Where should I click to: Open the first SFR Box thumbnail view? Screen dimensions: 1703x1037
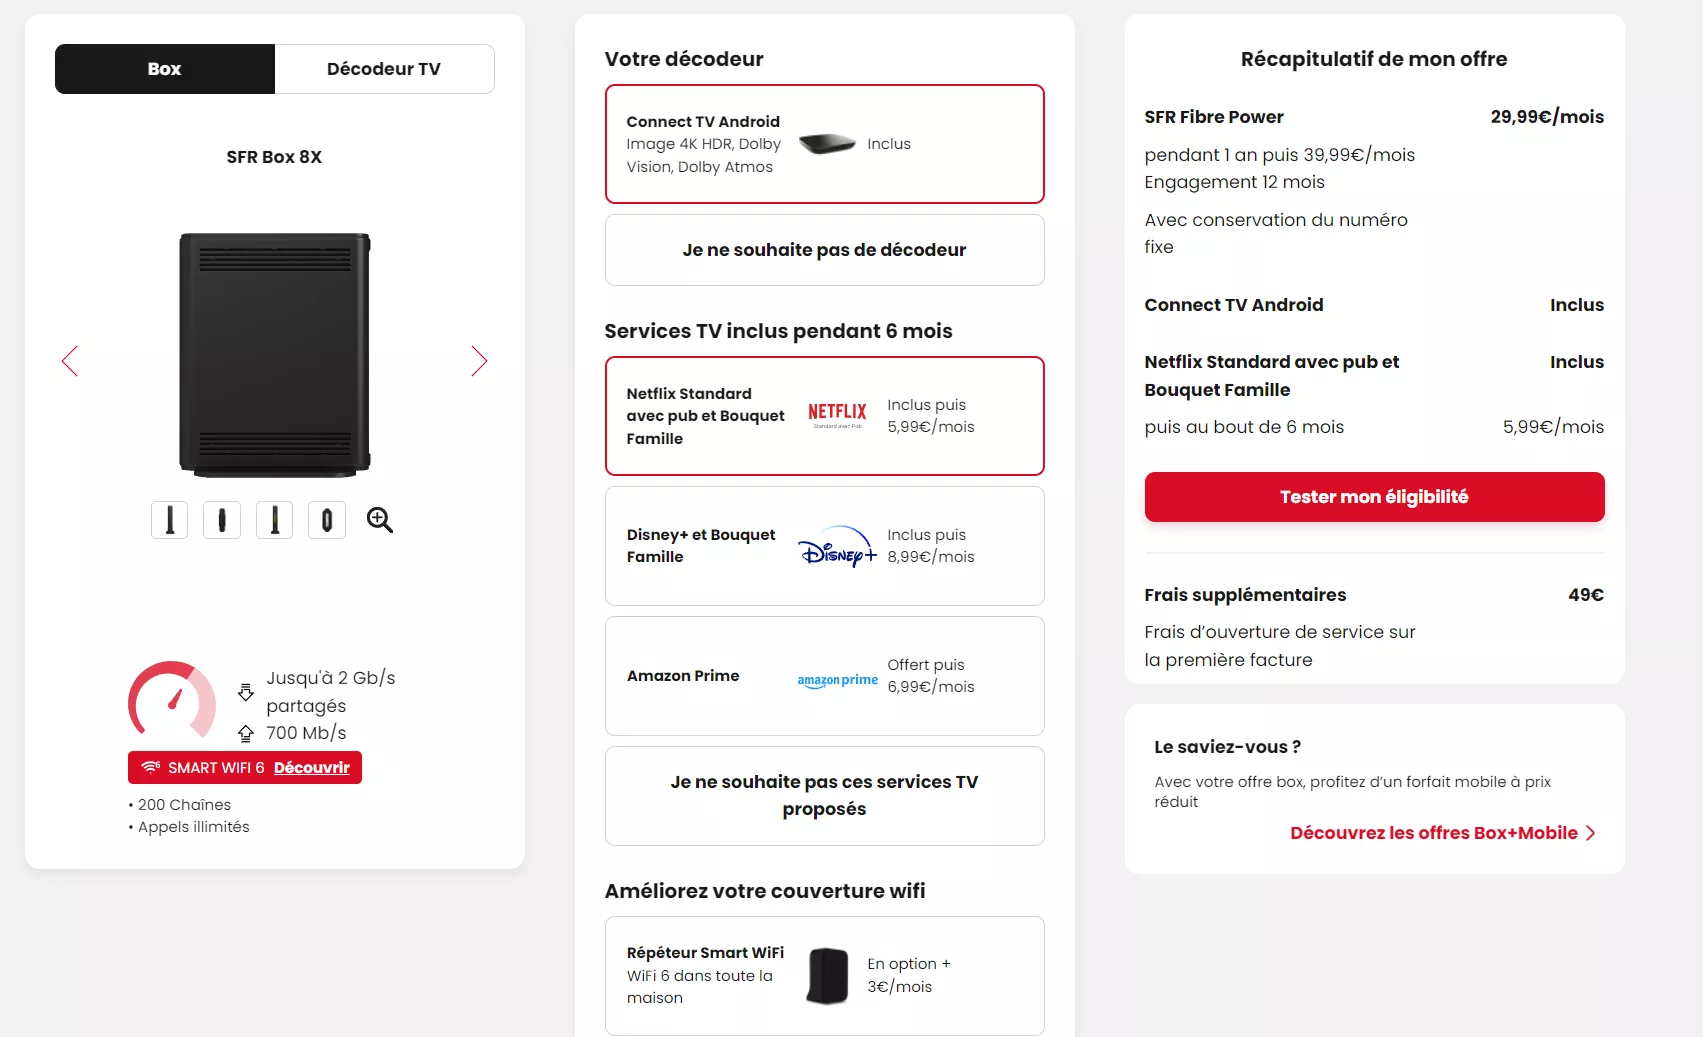pyautogui.click(x=169, y=520)
